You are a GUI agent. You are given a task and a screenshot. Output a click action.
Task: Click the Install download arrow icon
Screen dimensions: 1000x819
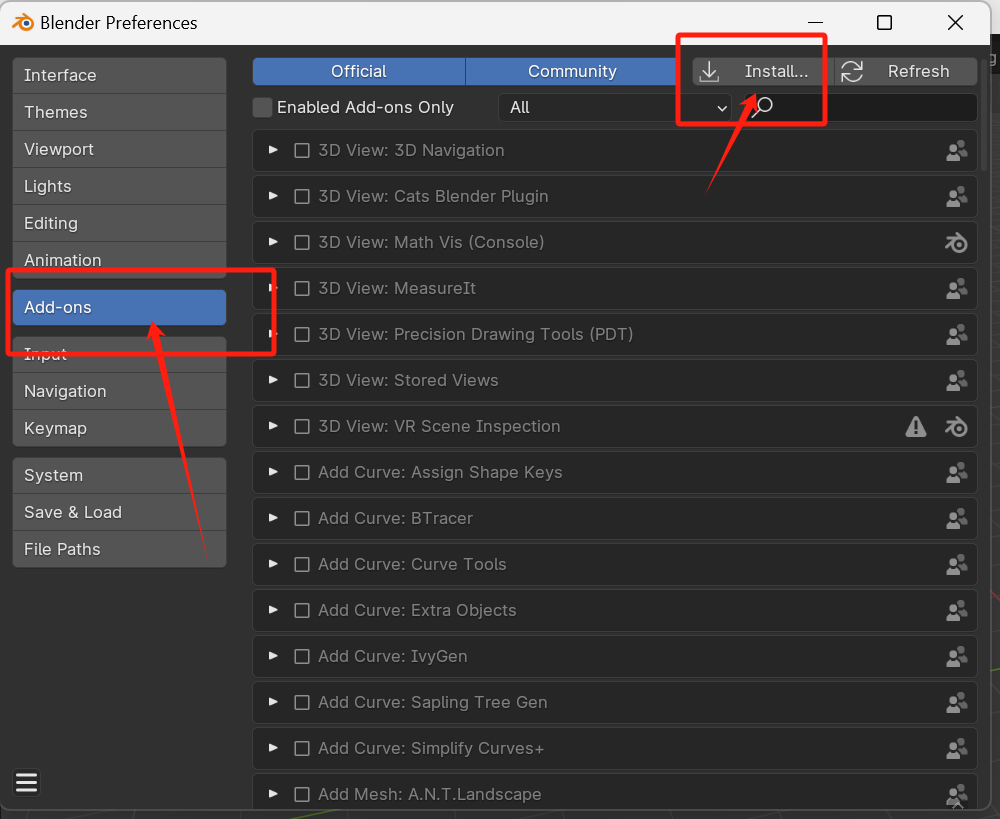pos(709,71)
